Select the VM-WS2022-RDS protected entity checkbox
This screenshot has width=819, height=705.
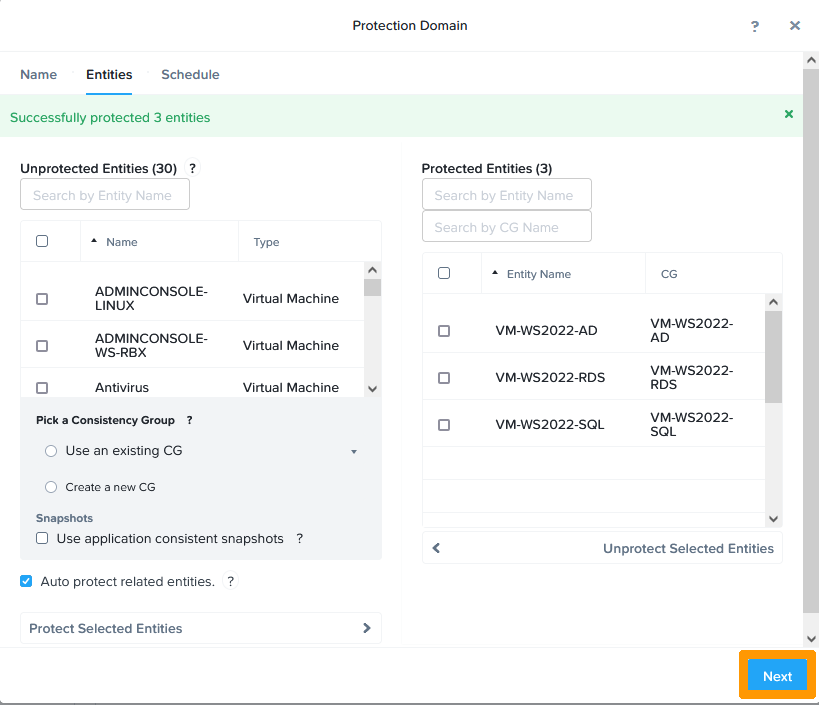point(444,378)
